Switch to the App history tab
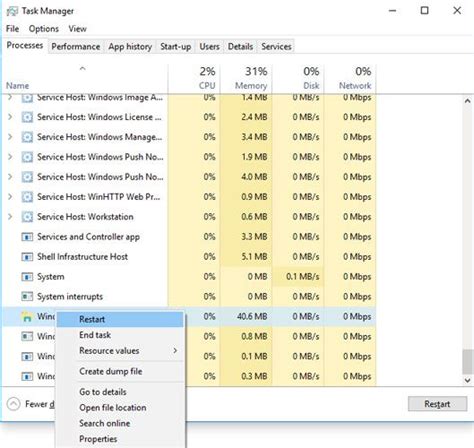The width and height of the screenshot is (474, 448). (x=130, y=46)
